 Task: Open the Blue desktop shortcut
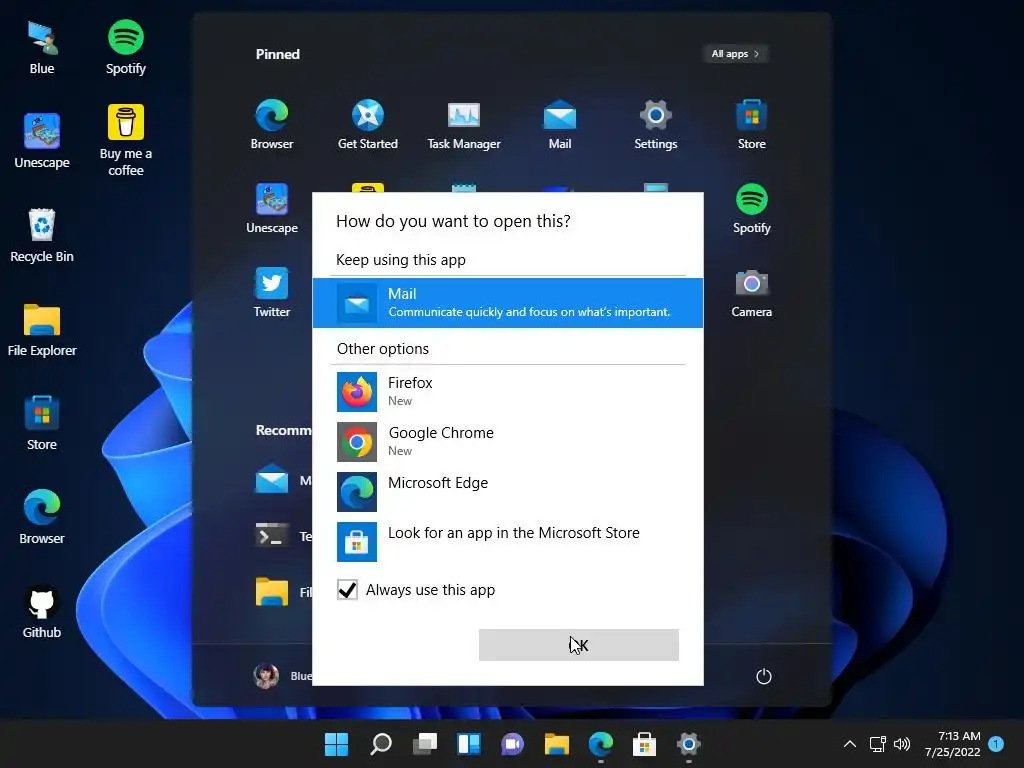point(42,48)
